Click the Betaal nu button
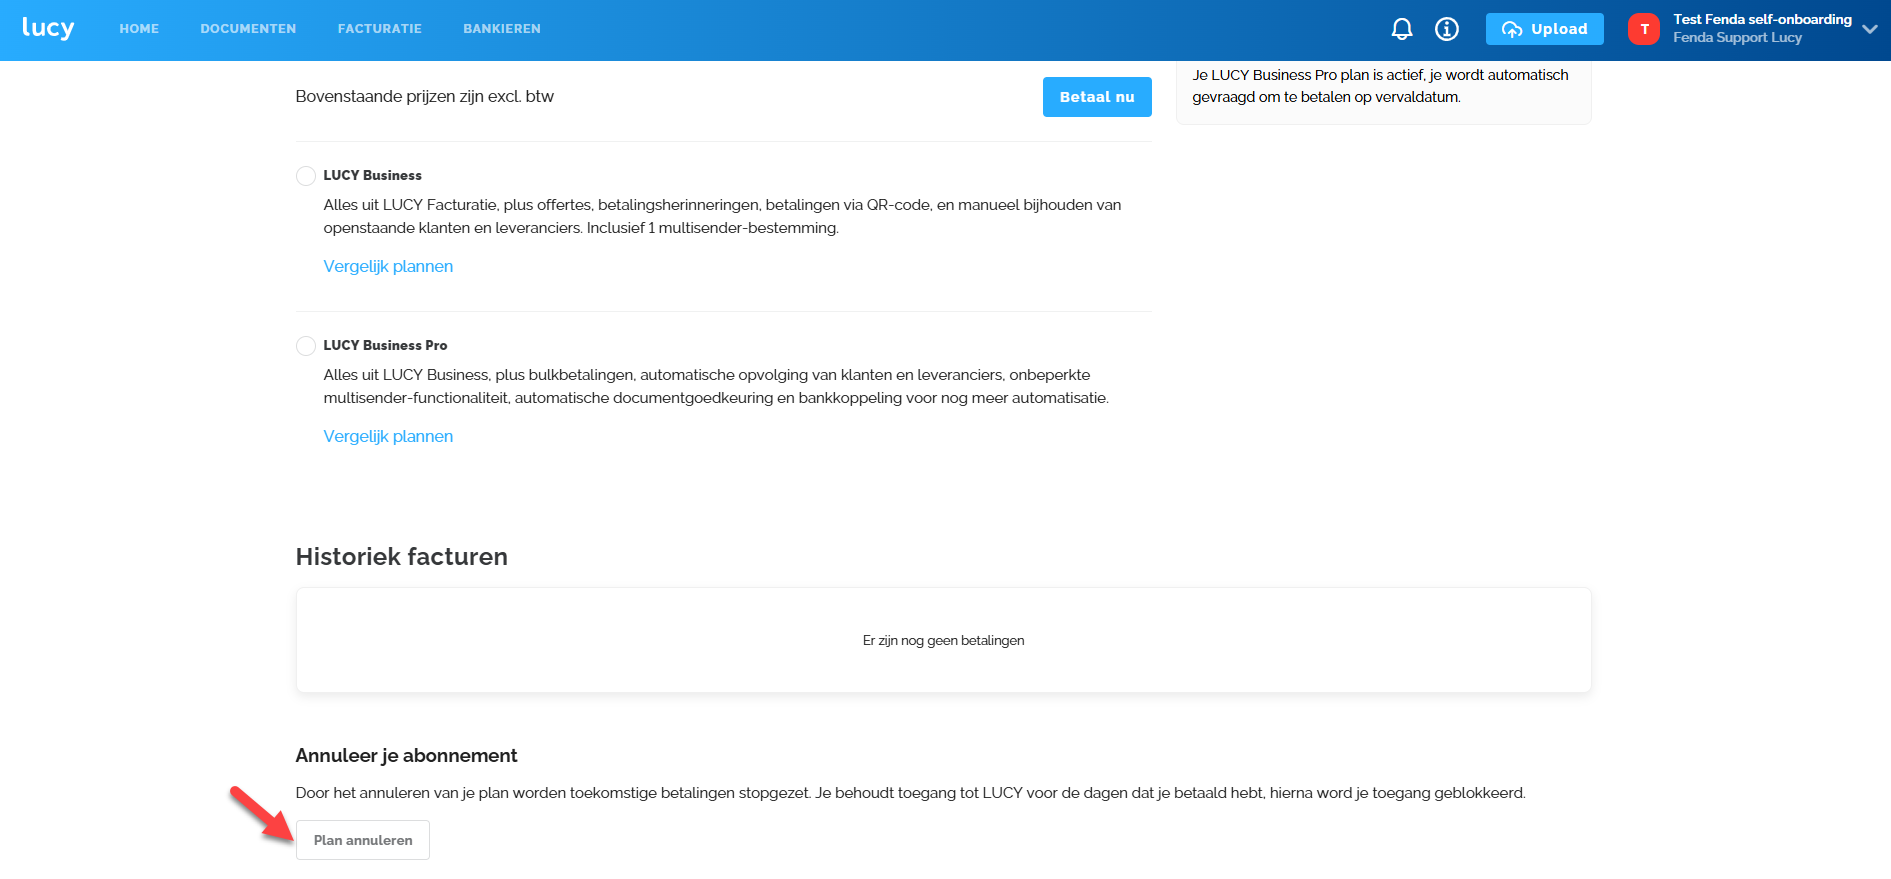This screenshot has width=1891, height=879. pos(1097,97)
